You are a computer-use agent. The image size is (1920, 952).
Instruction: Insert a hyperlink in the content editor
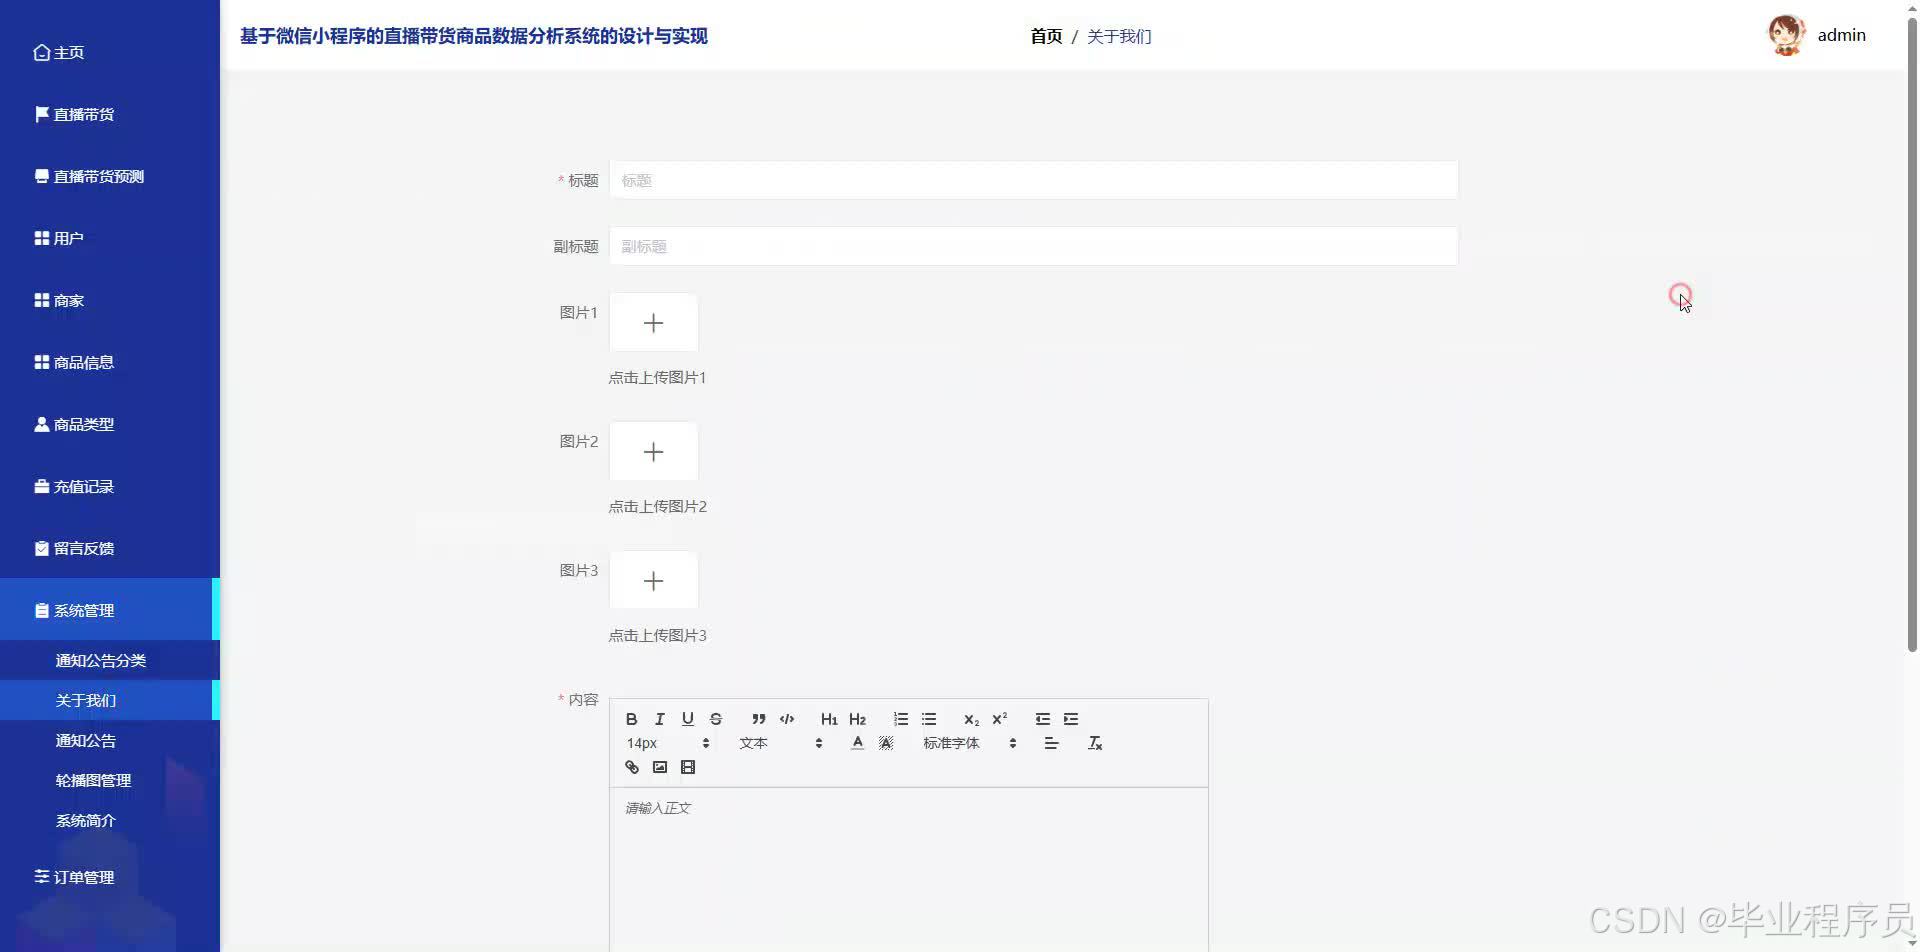(x=631, y=767)
